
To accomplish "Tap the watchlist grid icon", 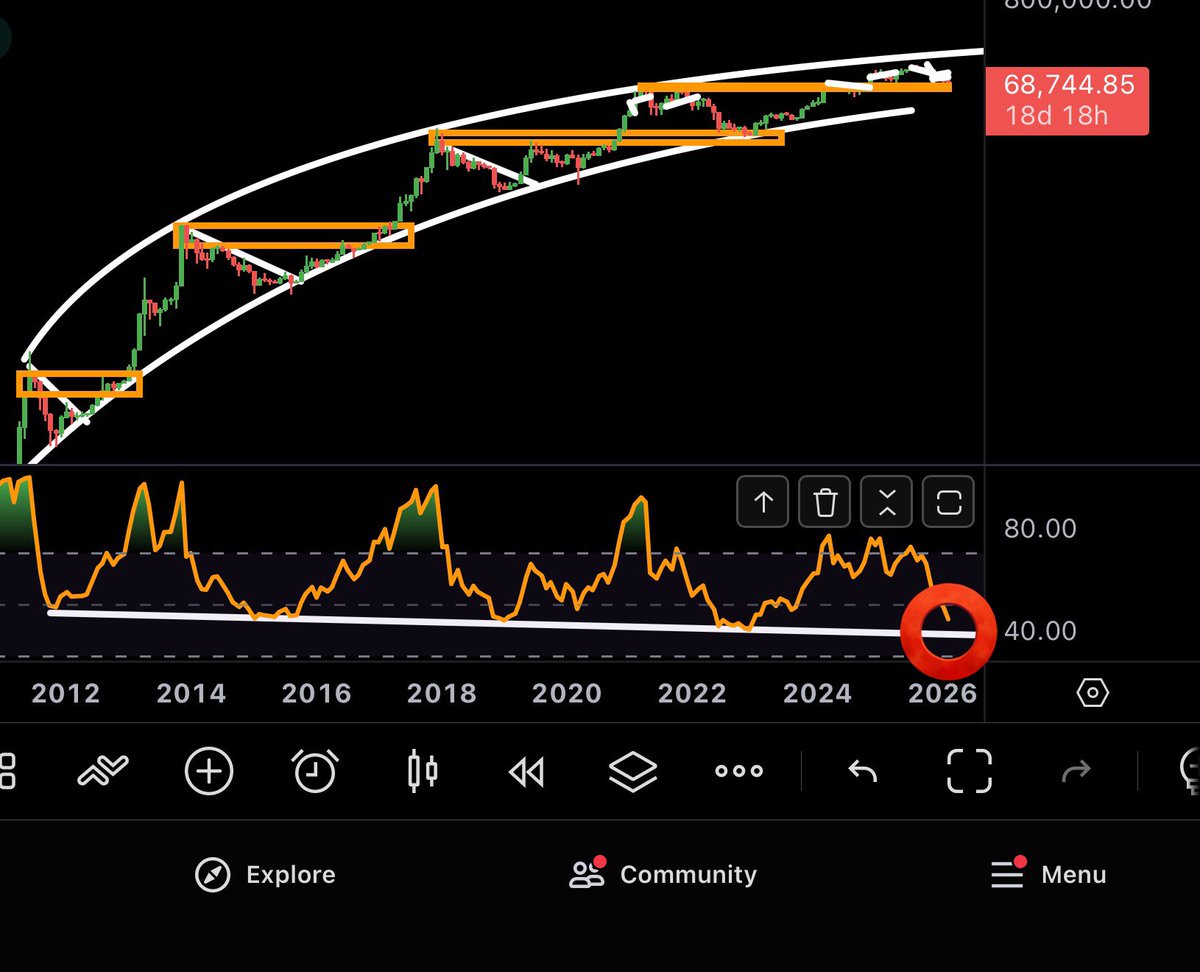I will click(8, 770).
